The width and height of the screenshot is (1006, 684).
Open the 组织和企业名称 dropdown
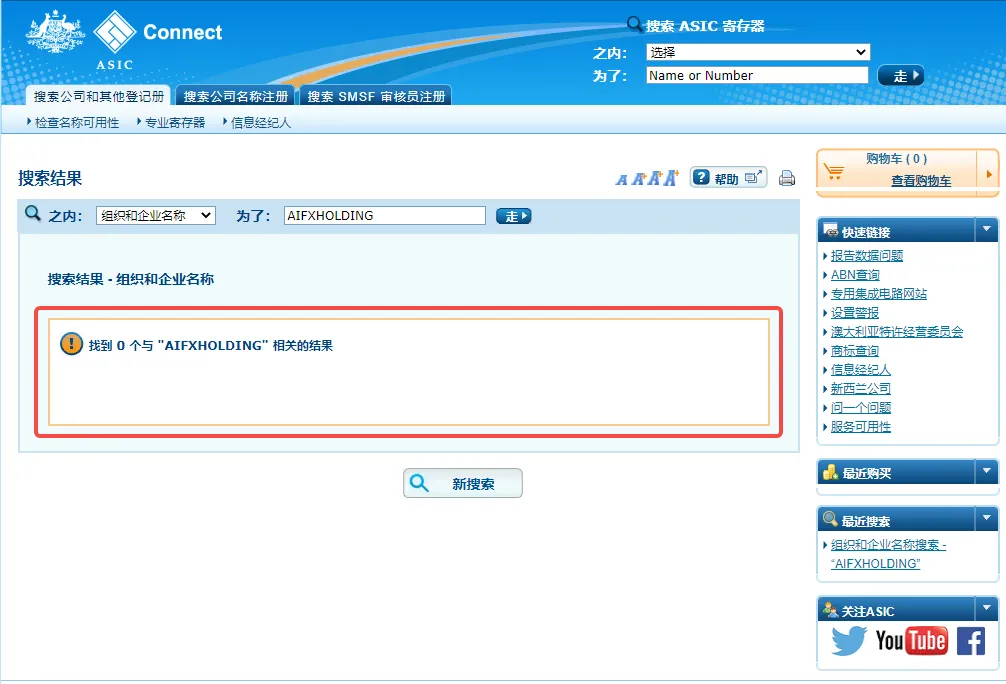point(156,216)
